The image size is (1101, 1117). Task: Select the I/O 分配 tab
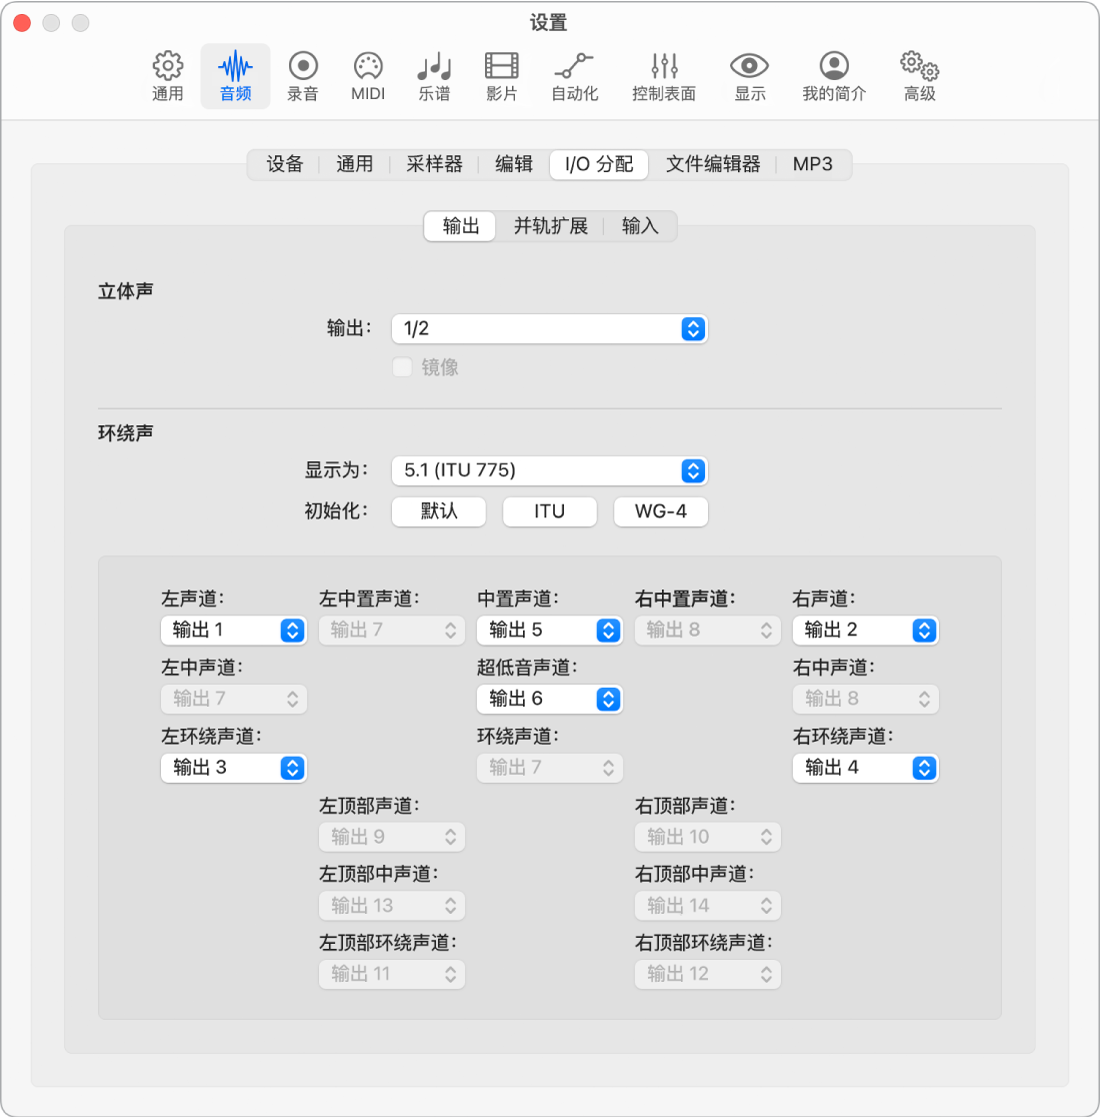(599, 165)
